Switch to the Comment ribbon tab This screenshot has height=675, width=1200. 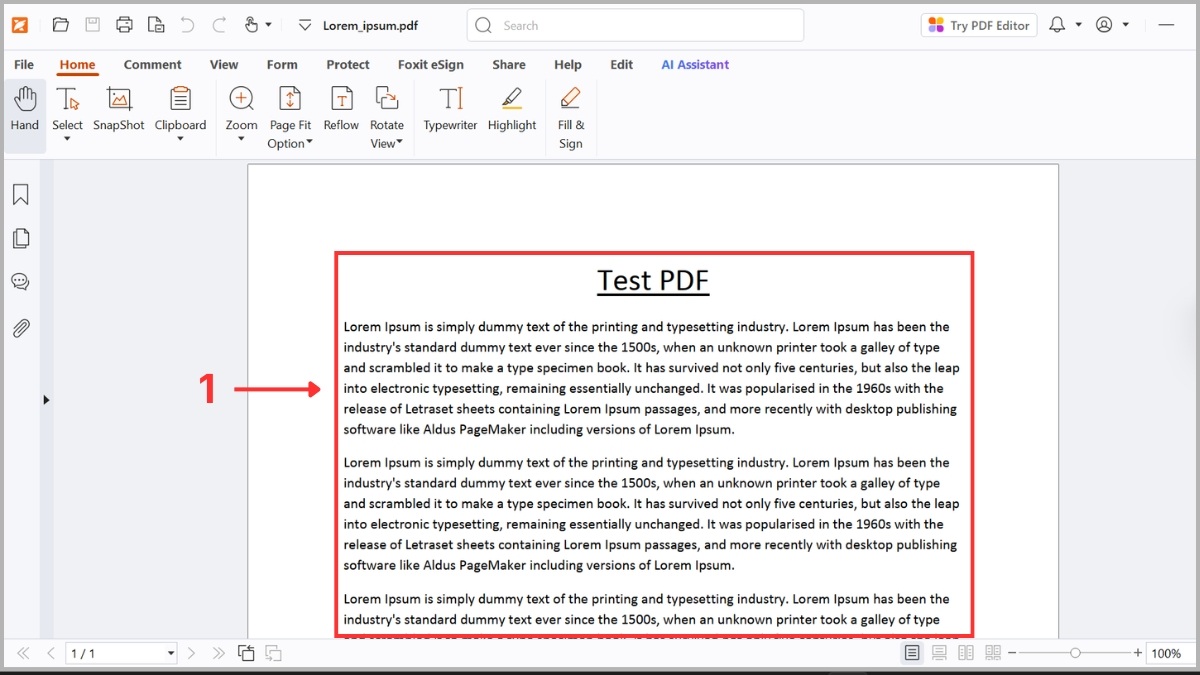pos(152,63)
